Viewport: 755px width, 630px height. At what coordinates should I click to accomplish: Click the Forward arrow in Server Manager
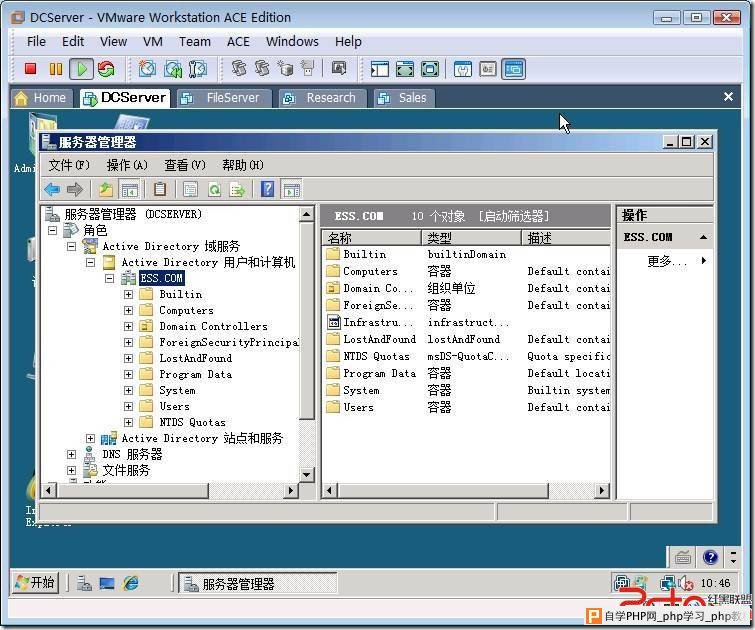[75, 189]
